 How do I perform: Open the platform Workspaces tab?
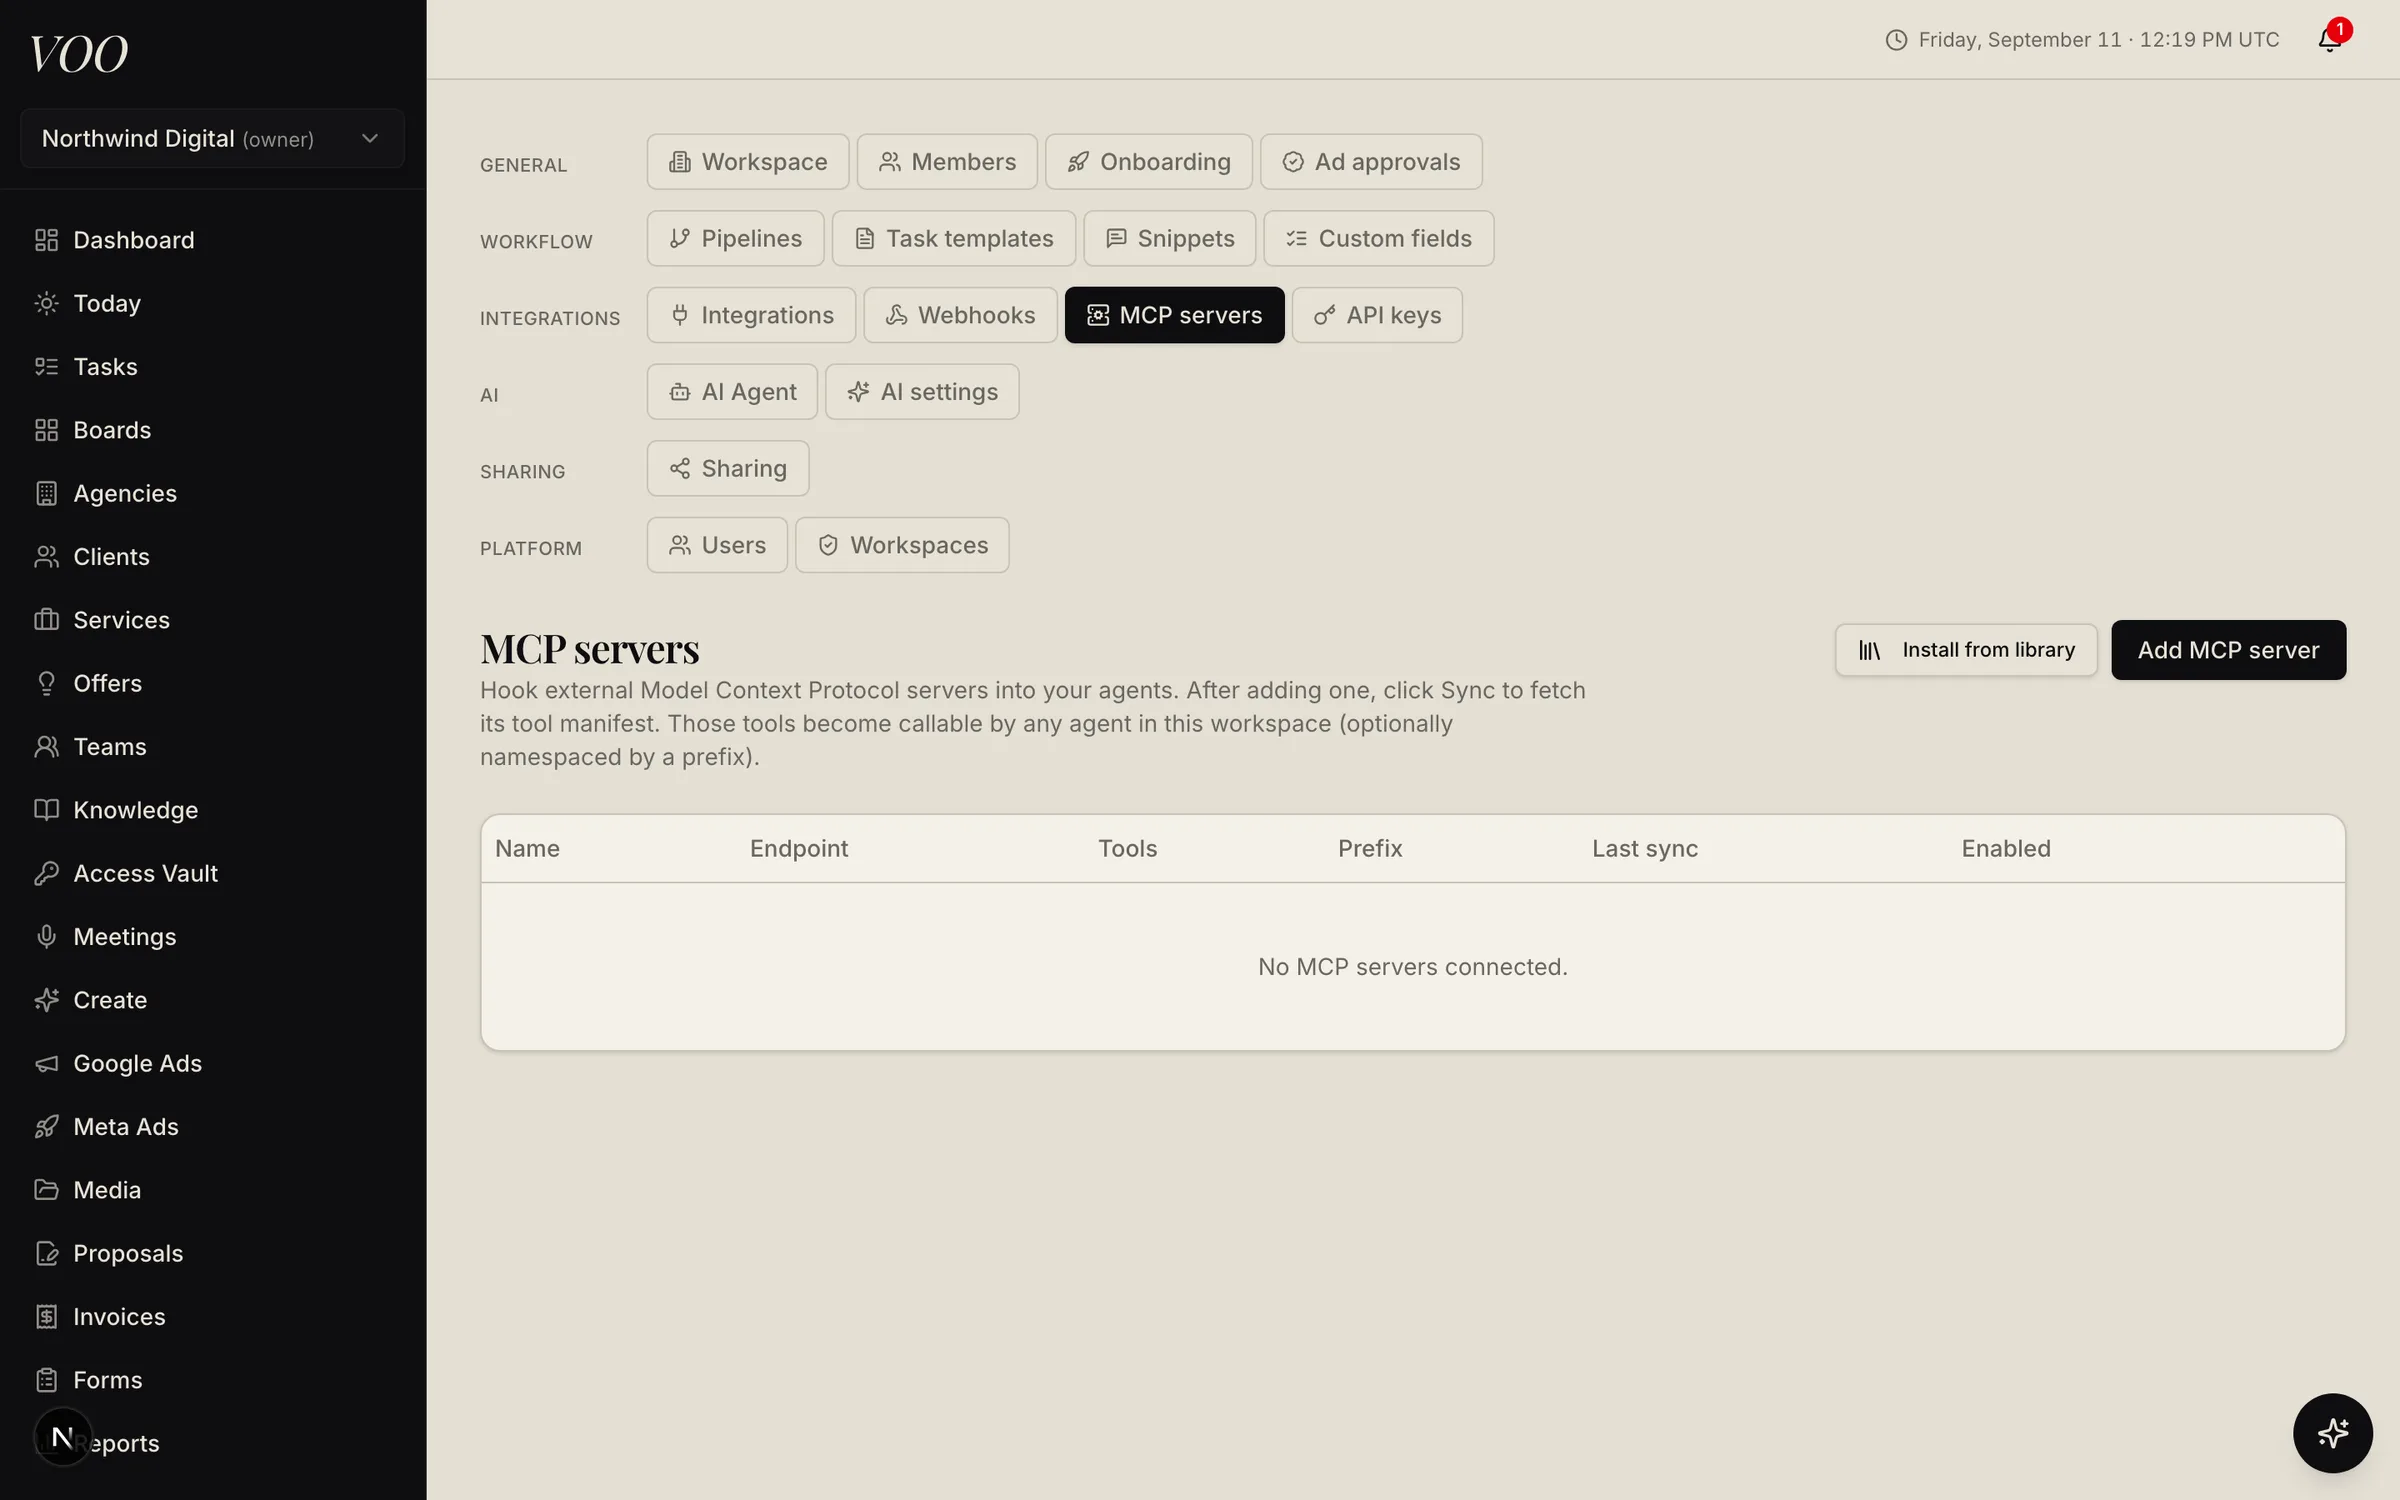pos(902,545)
